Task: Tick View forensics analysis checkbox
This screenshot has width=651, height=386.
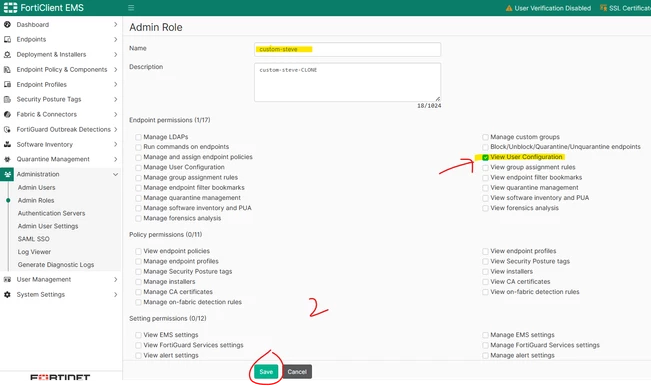Action: click(x=485, y=208)
